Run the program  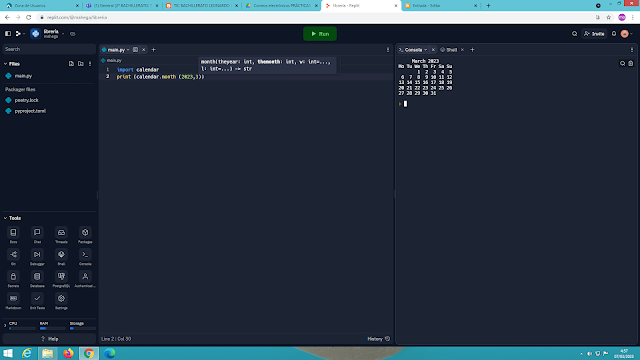click(320, 34)
